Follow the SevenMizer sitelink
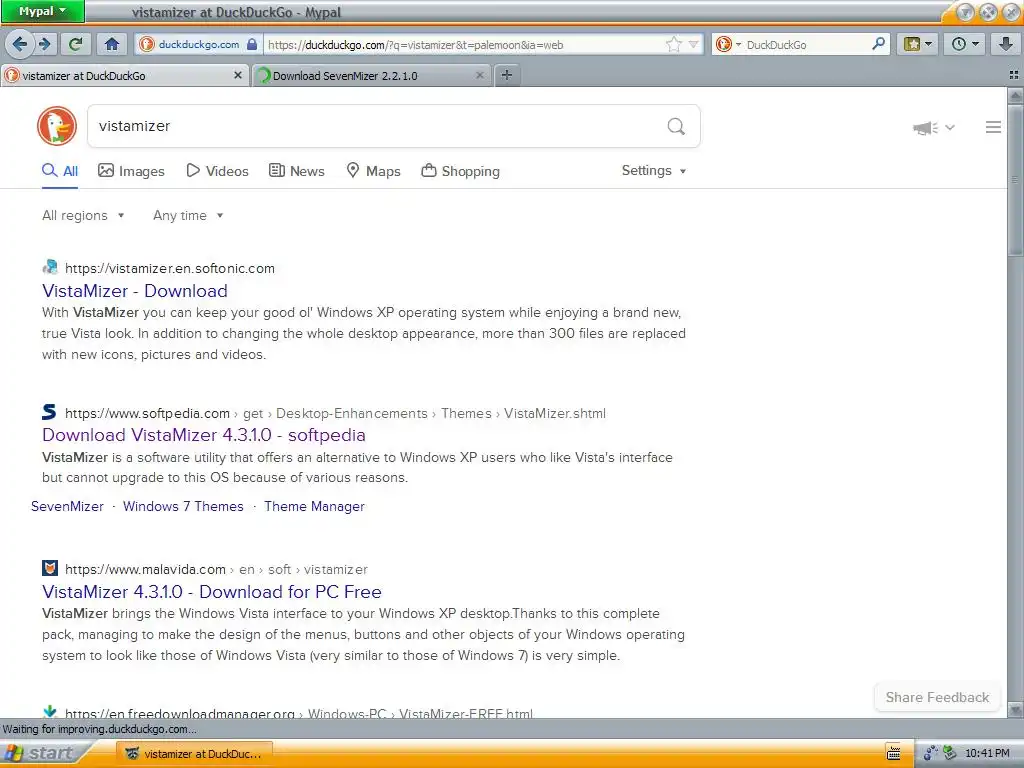Viewport: 1024px width, 768px height. [67, 507]
